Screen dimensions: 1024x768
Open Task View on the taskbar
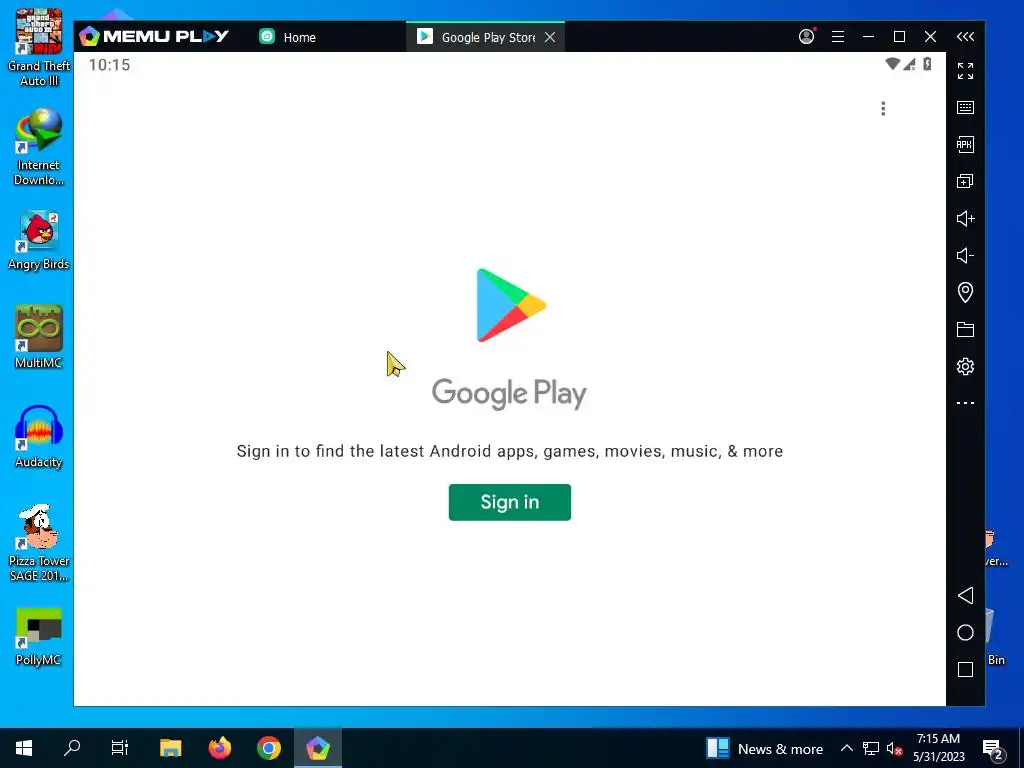(x=120, y=748)
